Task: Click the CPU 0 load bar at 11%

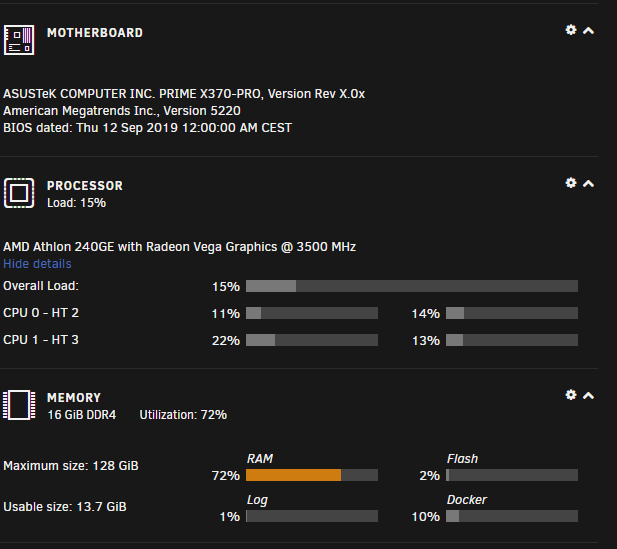Action: click(x=312, y=313)
